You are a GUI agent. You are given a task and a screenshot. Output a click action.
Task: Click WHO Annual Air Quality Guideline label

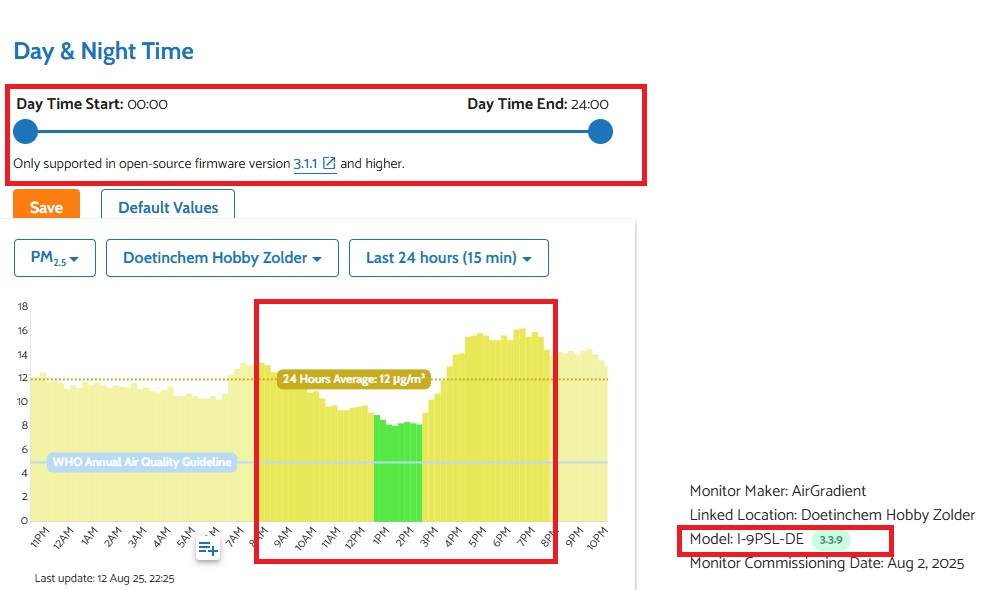(142, 462)
